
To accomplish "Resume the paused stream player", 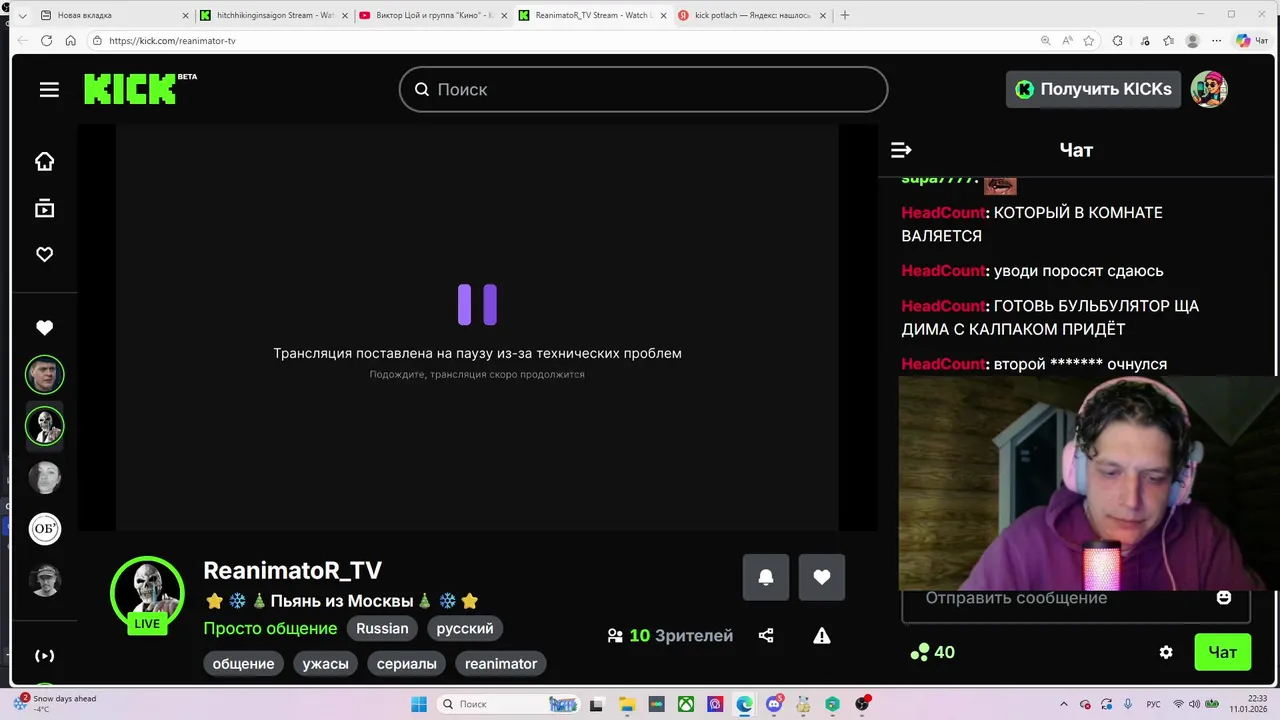I will (477, 304).
